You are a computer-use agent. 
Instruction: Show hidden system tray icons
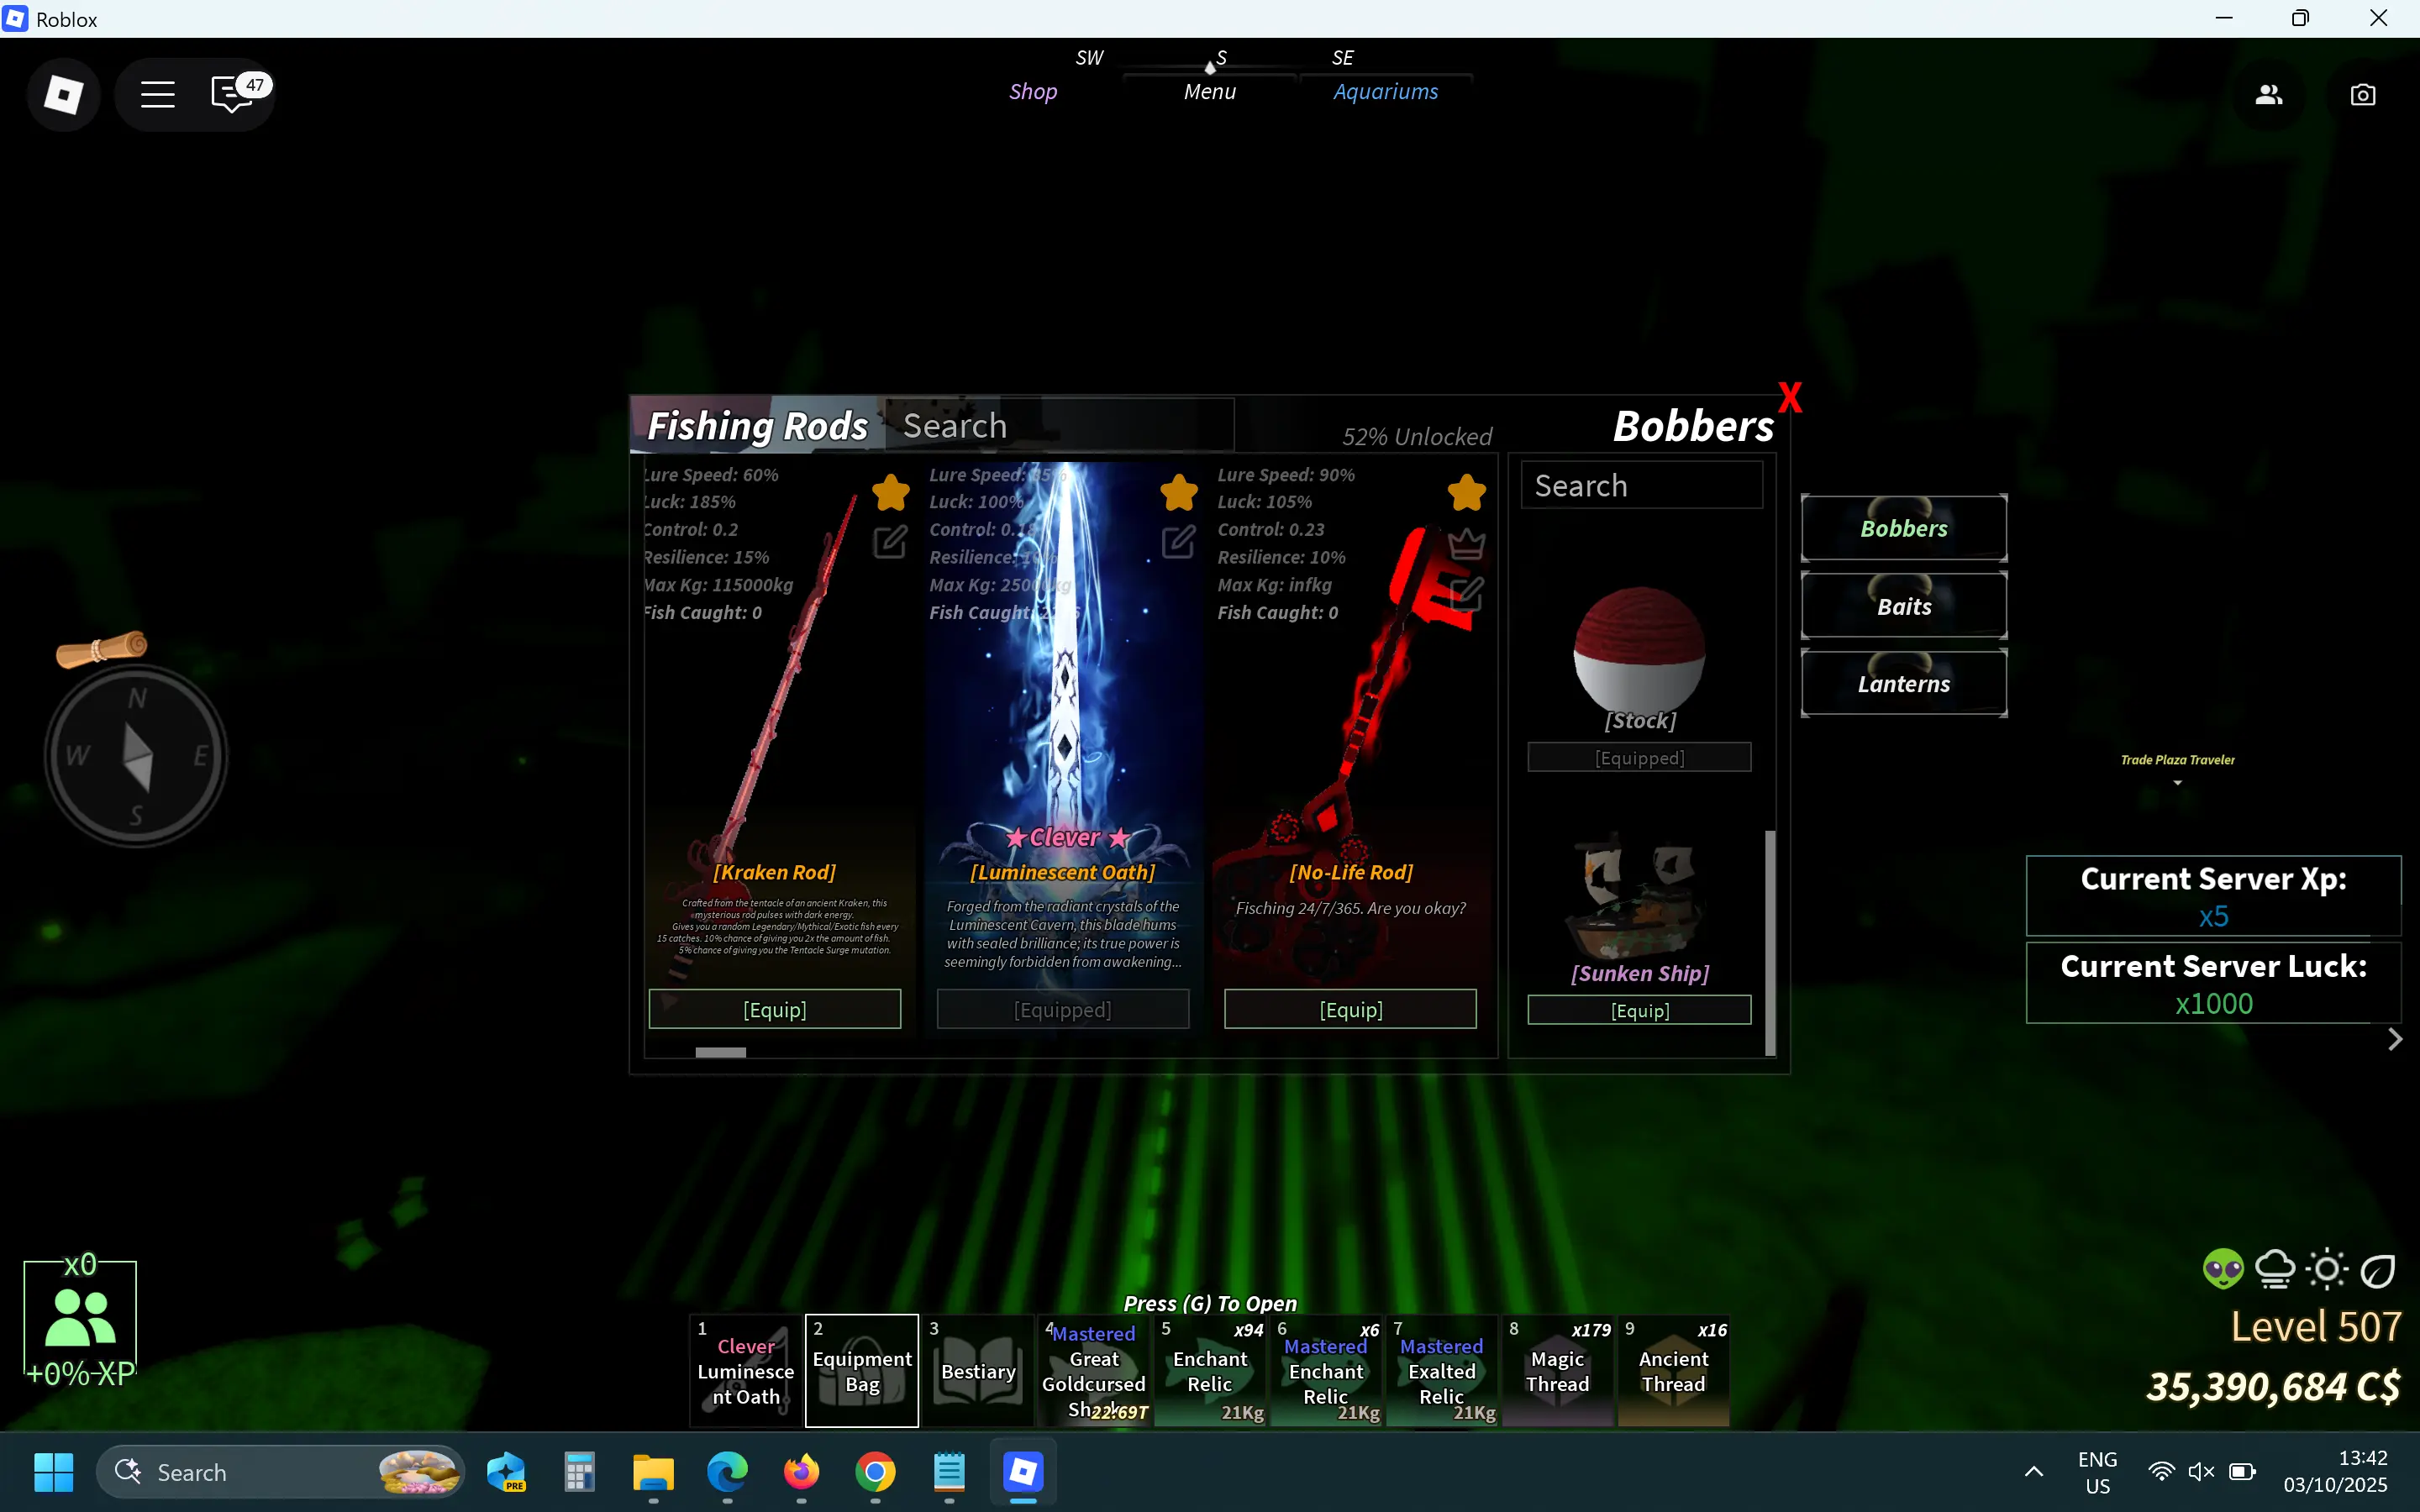coord(2033,1471)
